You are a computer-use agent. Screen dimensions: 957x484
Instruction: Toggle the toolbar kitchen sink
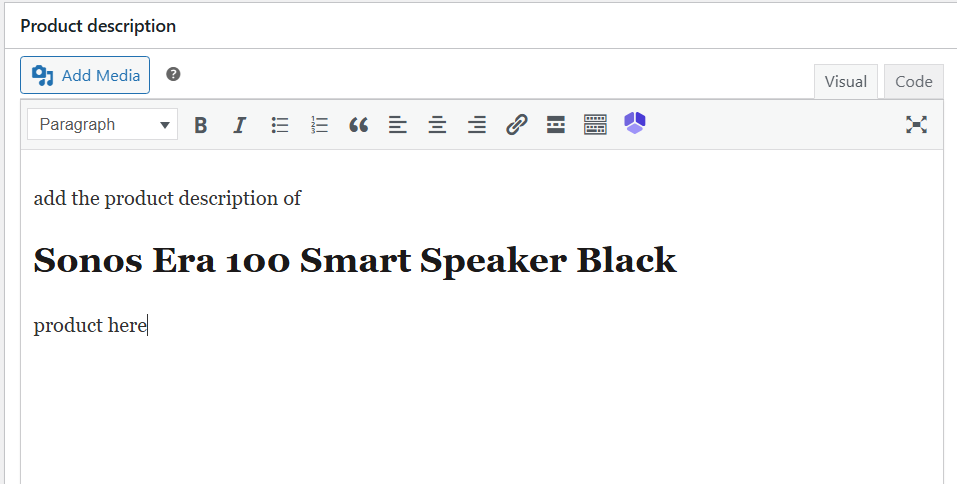click(x=595, y=125)
